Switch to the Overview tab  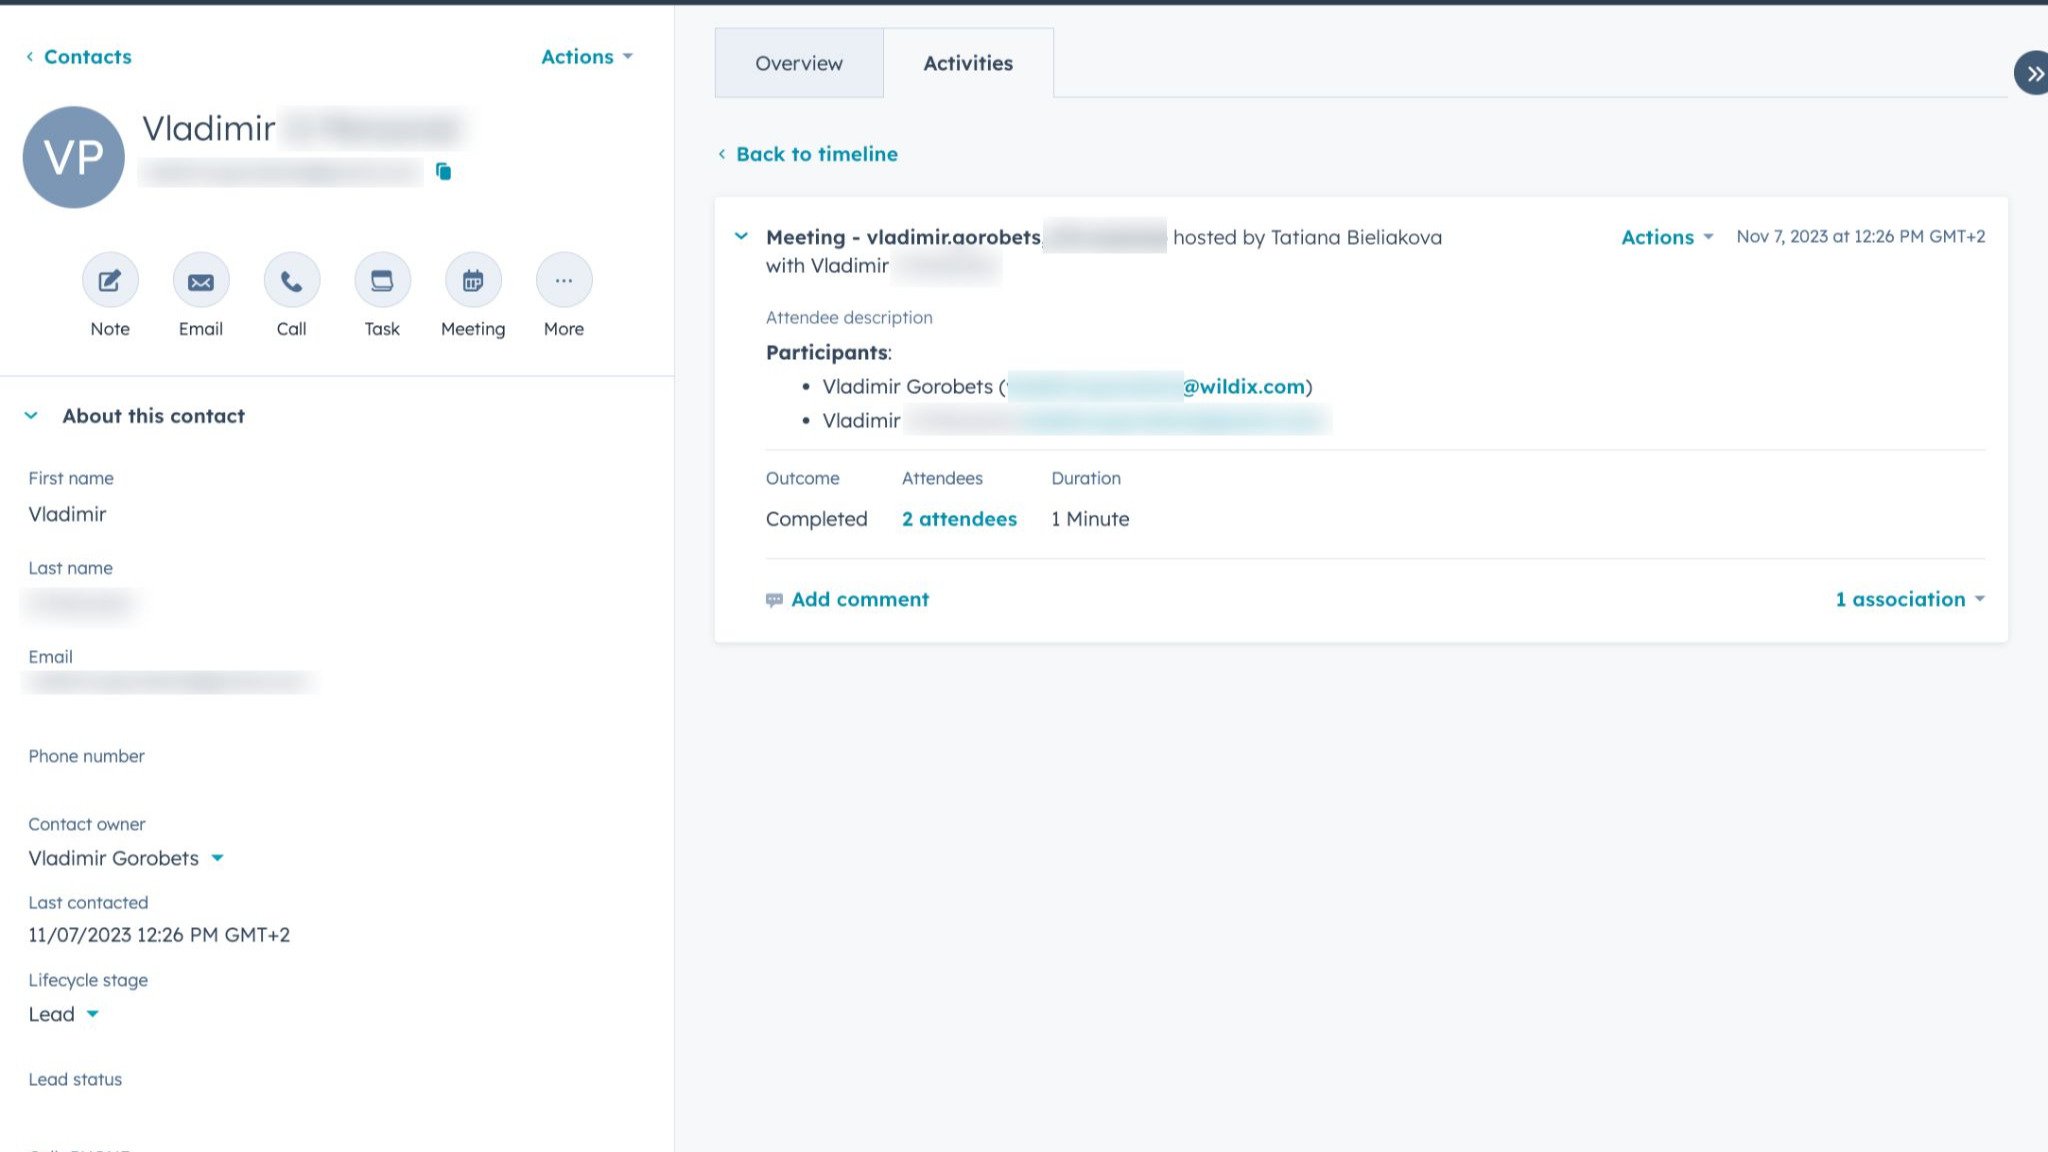798,63
